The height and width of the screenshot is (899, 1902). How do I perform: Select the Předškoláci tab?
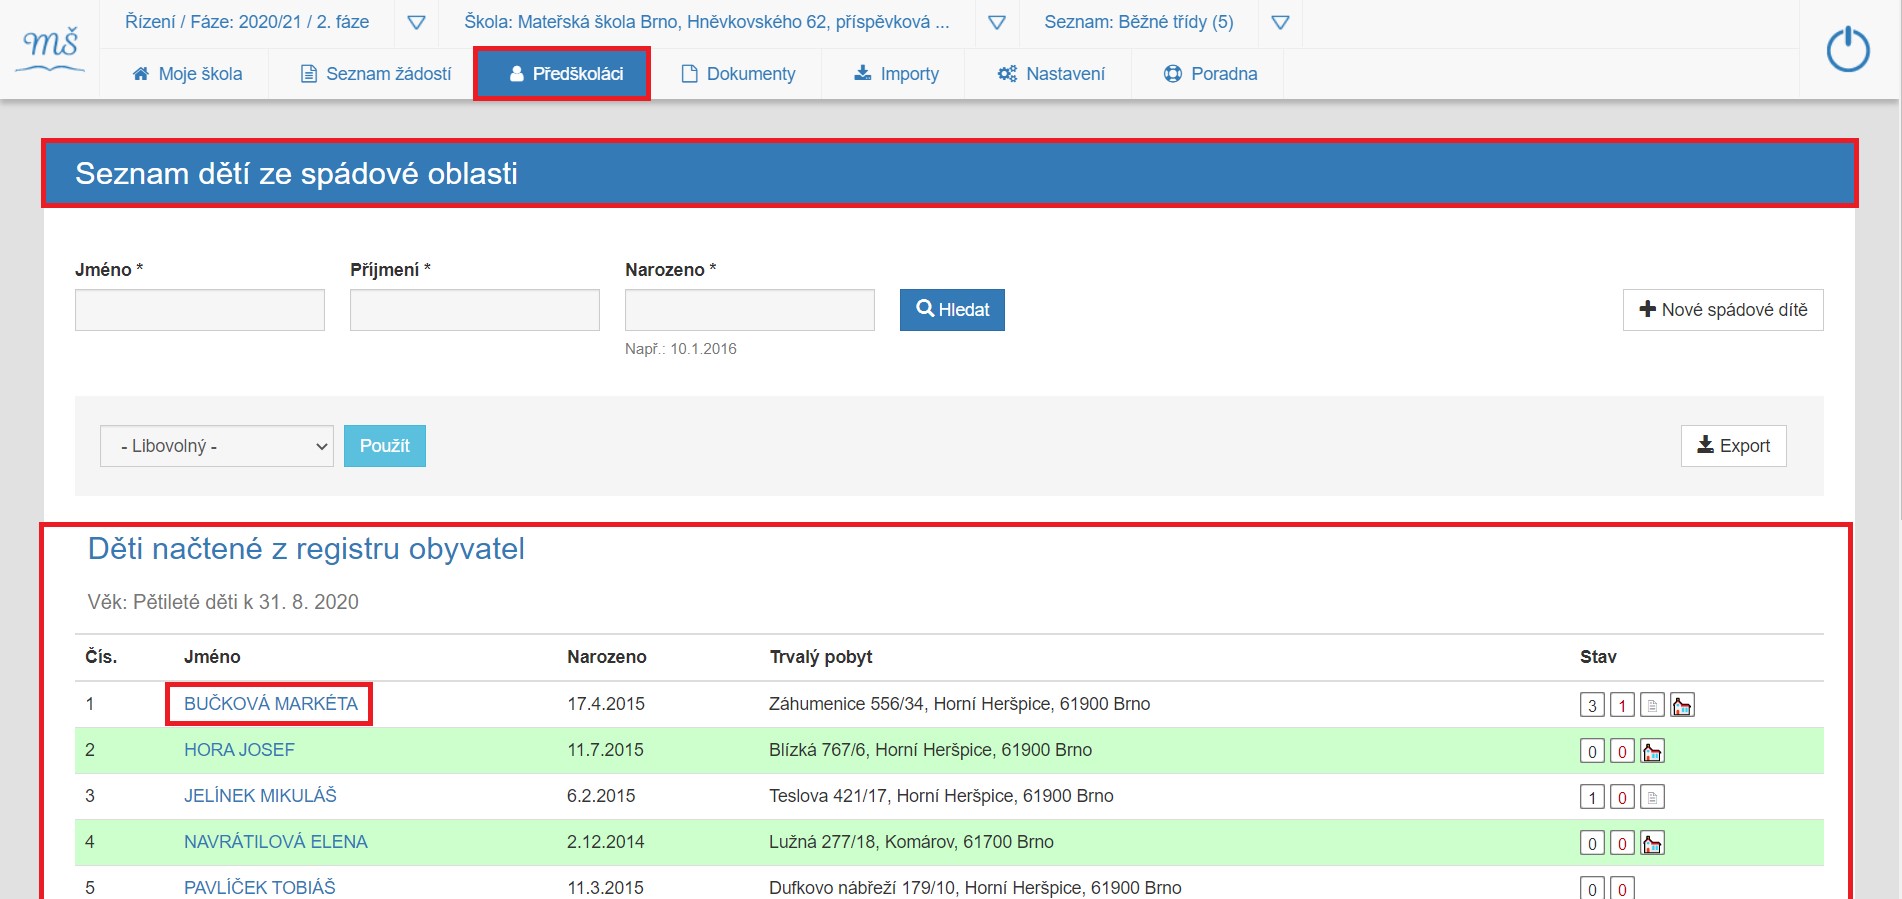[x=564, y=74]
